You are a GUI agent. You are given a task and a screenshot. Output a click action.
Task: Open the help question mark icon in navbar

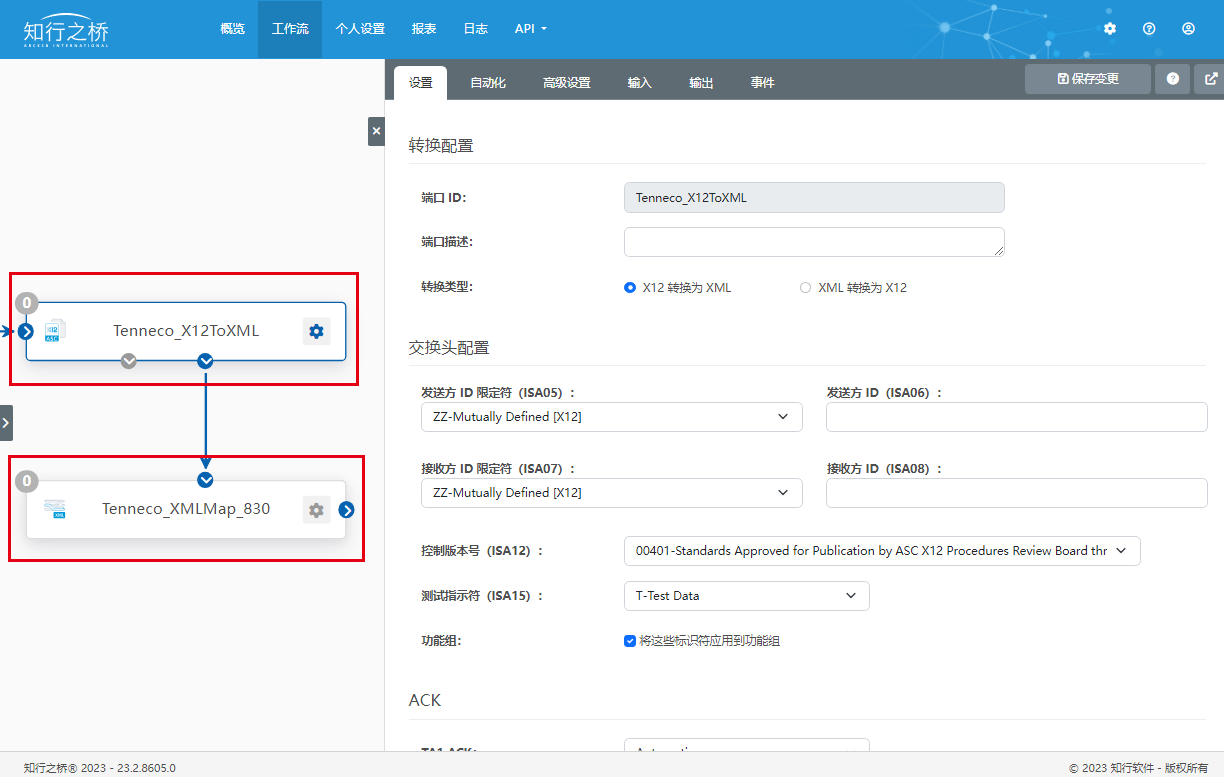coord(1148,29)
